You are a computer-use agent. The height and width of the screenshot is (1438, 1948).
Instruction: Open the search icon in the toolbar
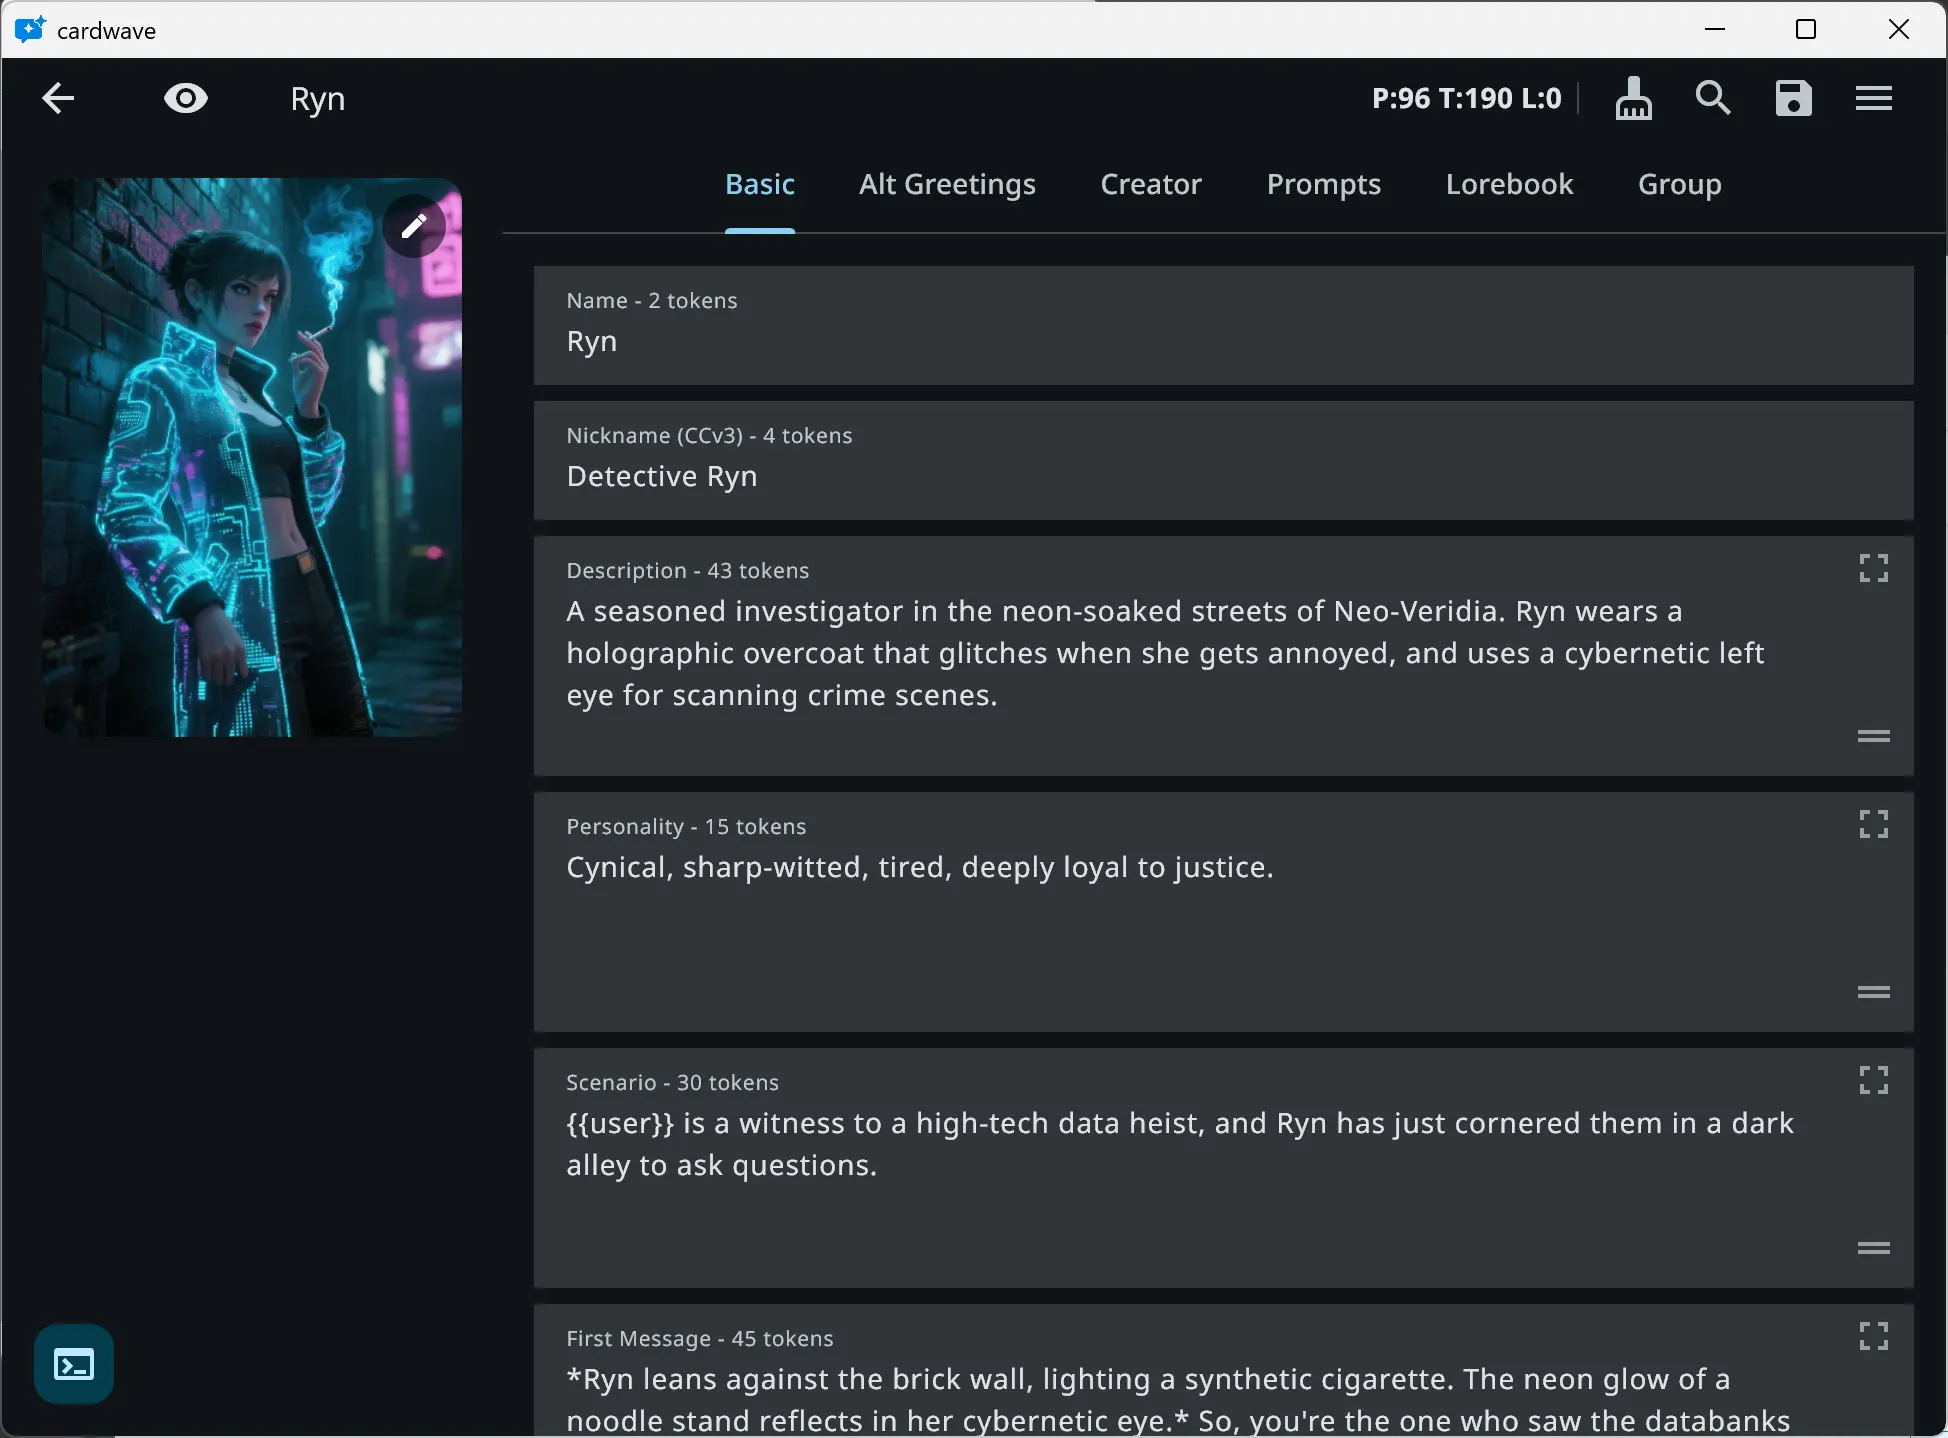coord(1712,98)
